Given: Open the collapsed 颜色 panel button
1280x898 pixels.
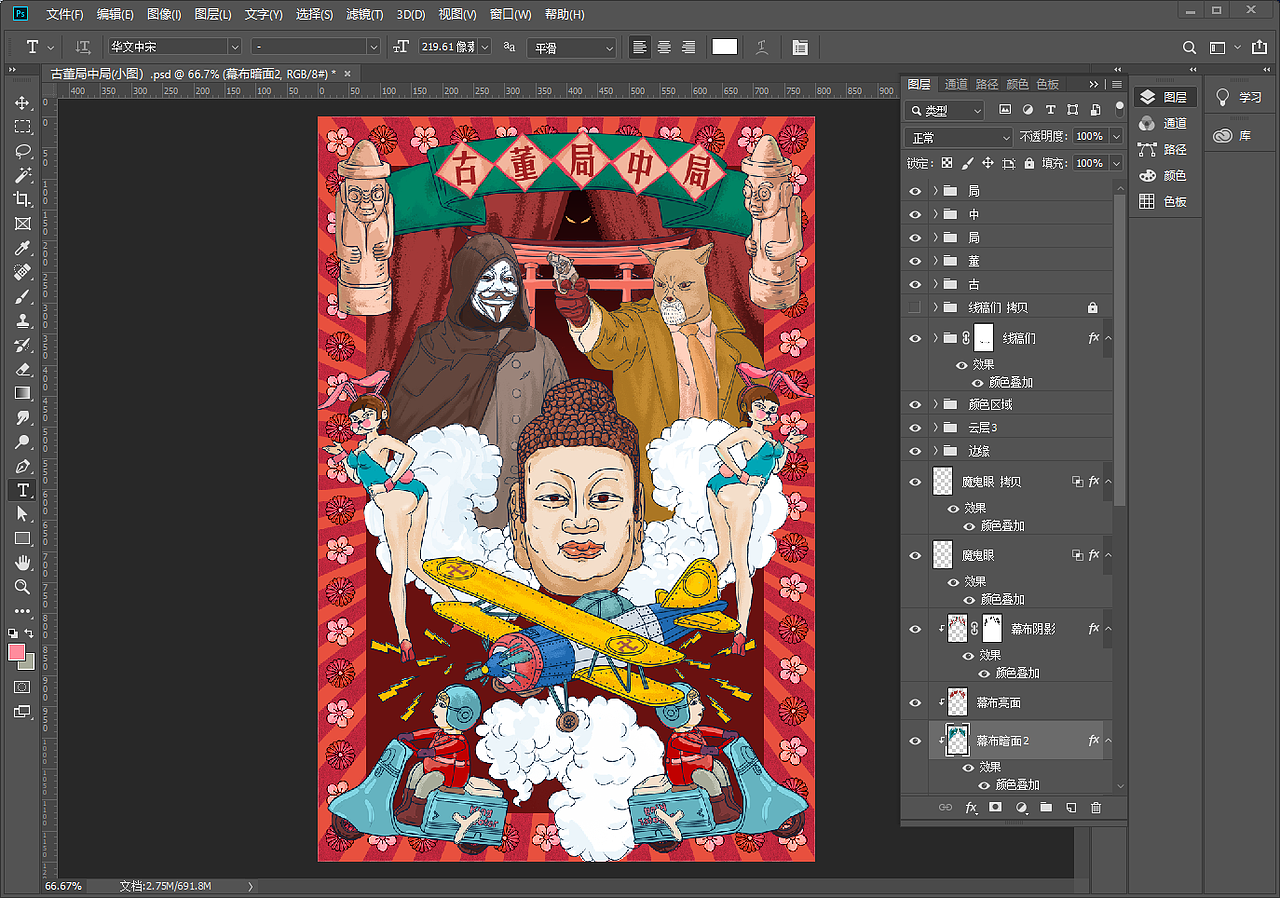Looking at the screenshot, I should coord(1163,175).
